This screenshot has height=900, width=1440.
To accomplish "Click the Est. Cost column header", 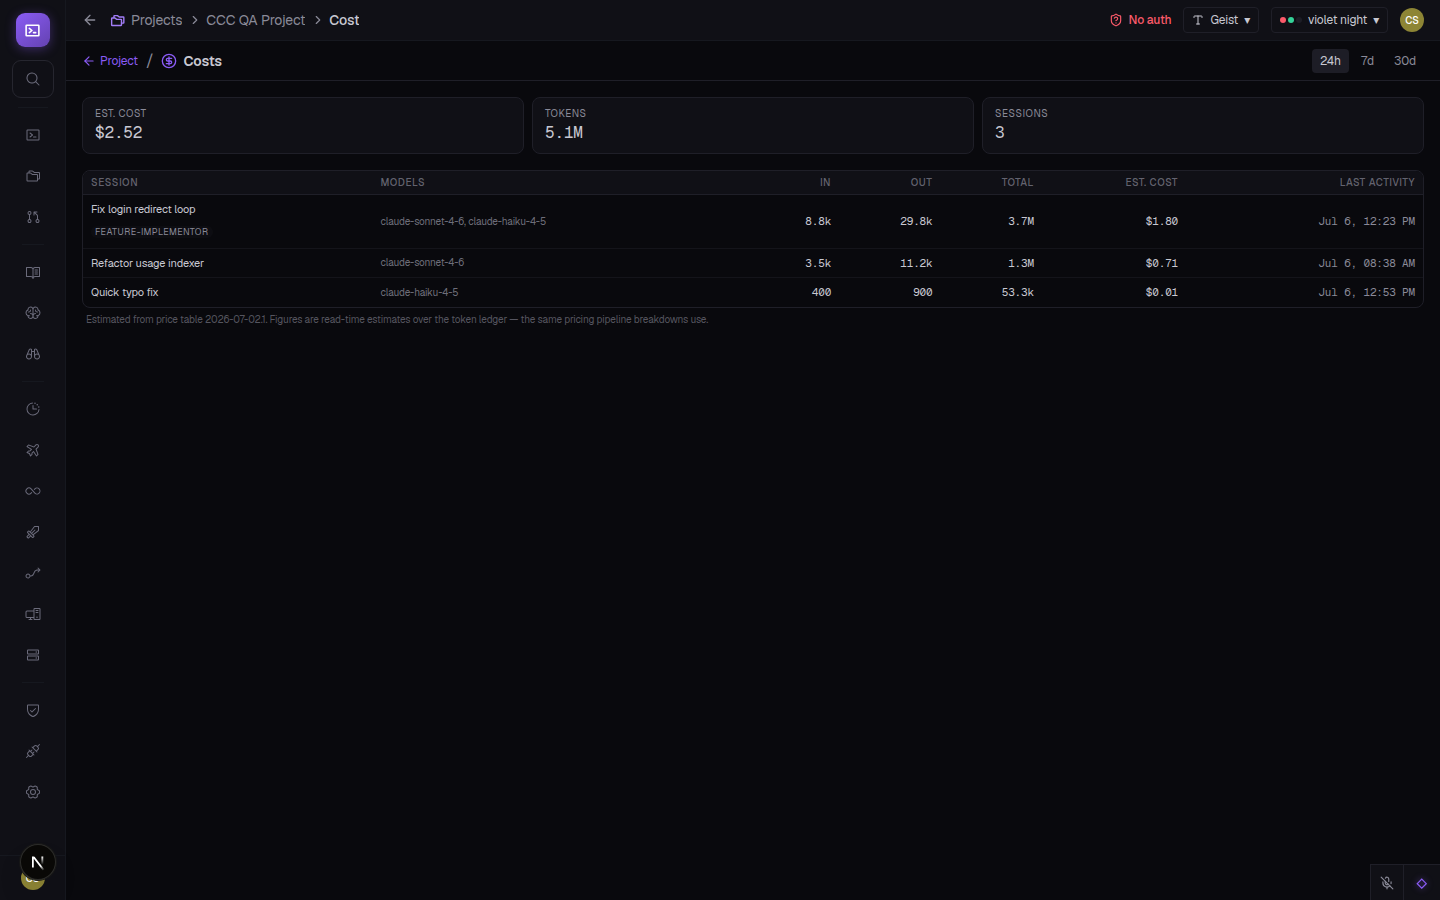I will tap(1151, 182).
